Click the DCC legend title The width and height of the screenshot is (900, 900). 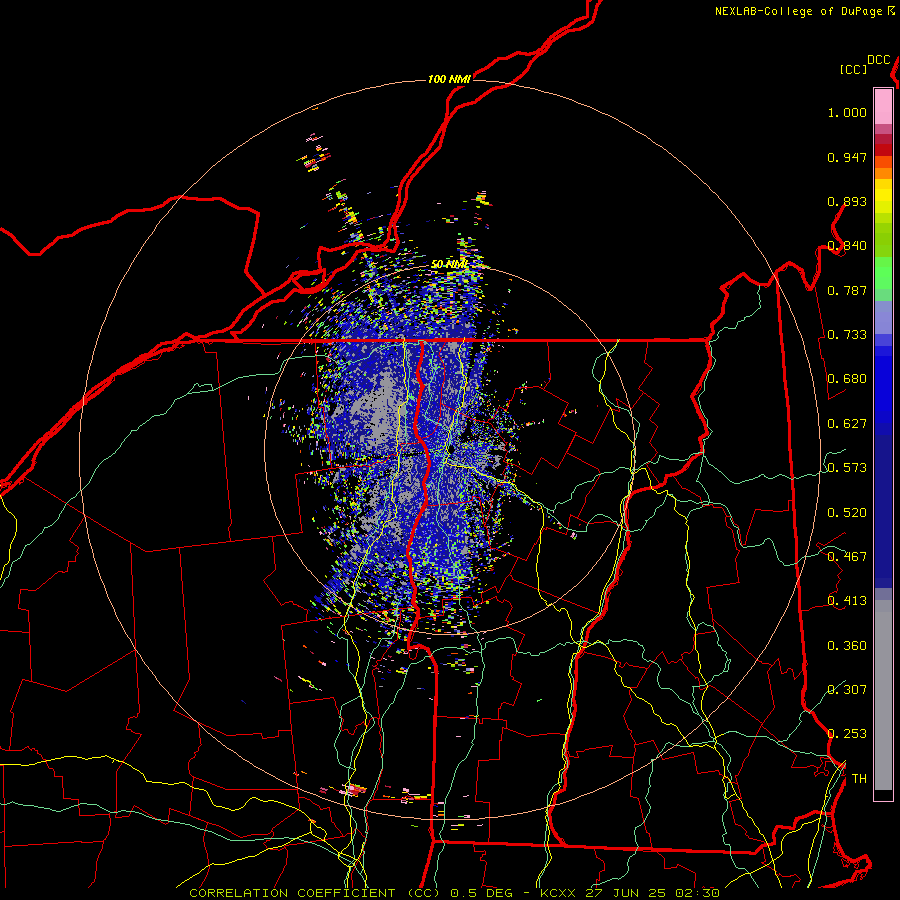tap(879, 60)
